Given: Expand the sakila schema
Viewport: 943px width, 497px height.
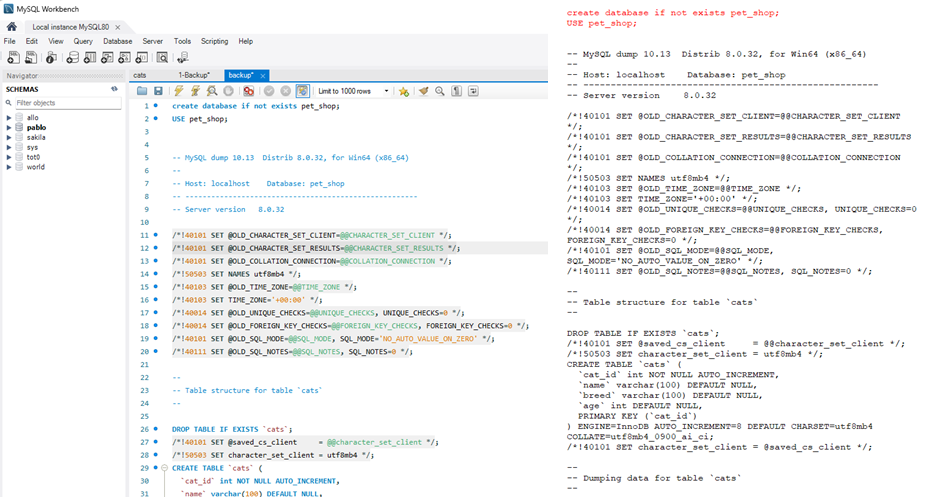Looking at the screenshot, I should tap(9, 137).
